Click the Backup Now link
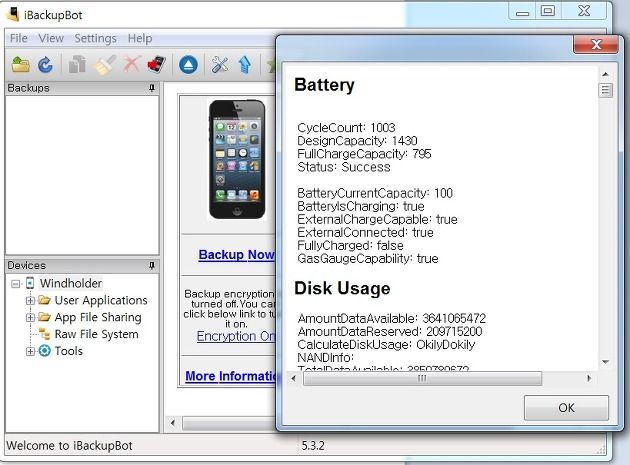The image size is (630, 465). pos(237,255)
